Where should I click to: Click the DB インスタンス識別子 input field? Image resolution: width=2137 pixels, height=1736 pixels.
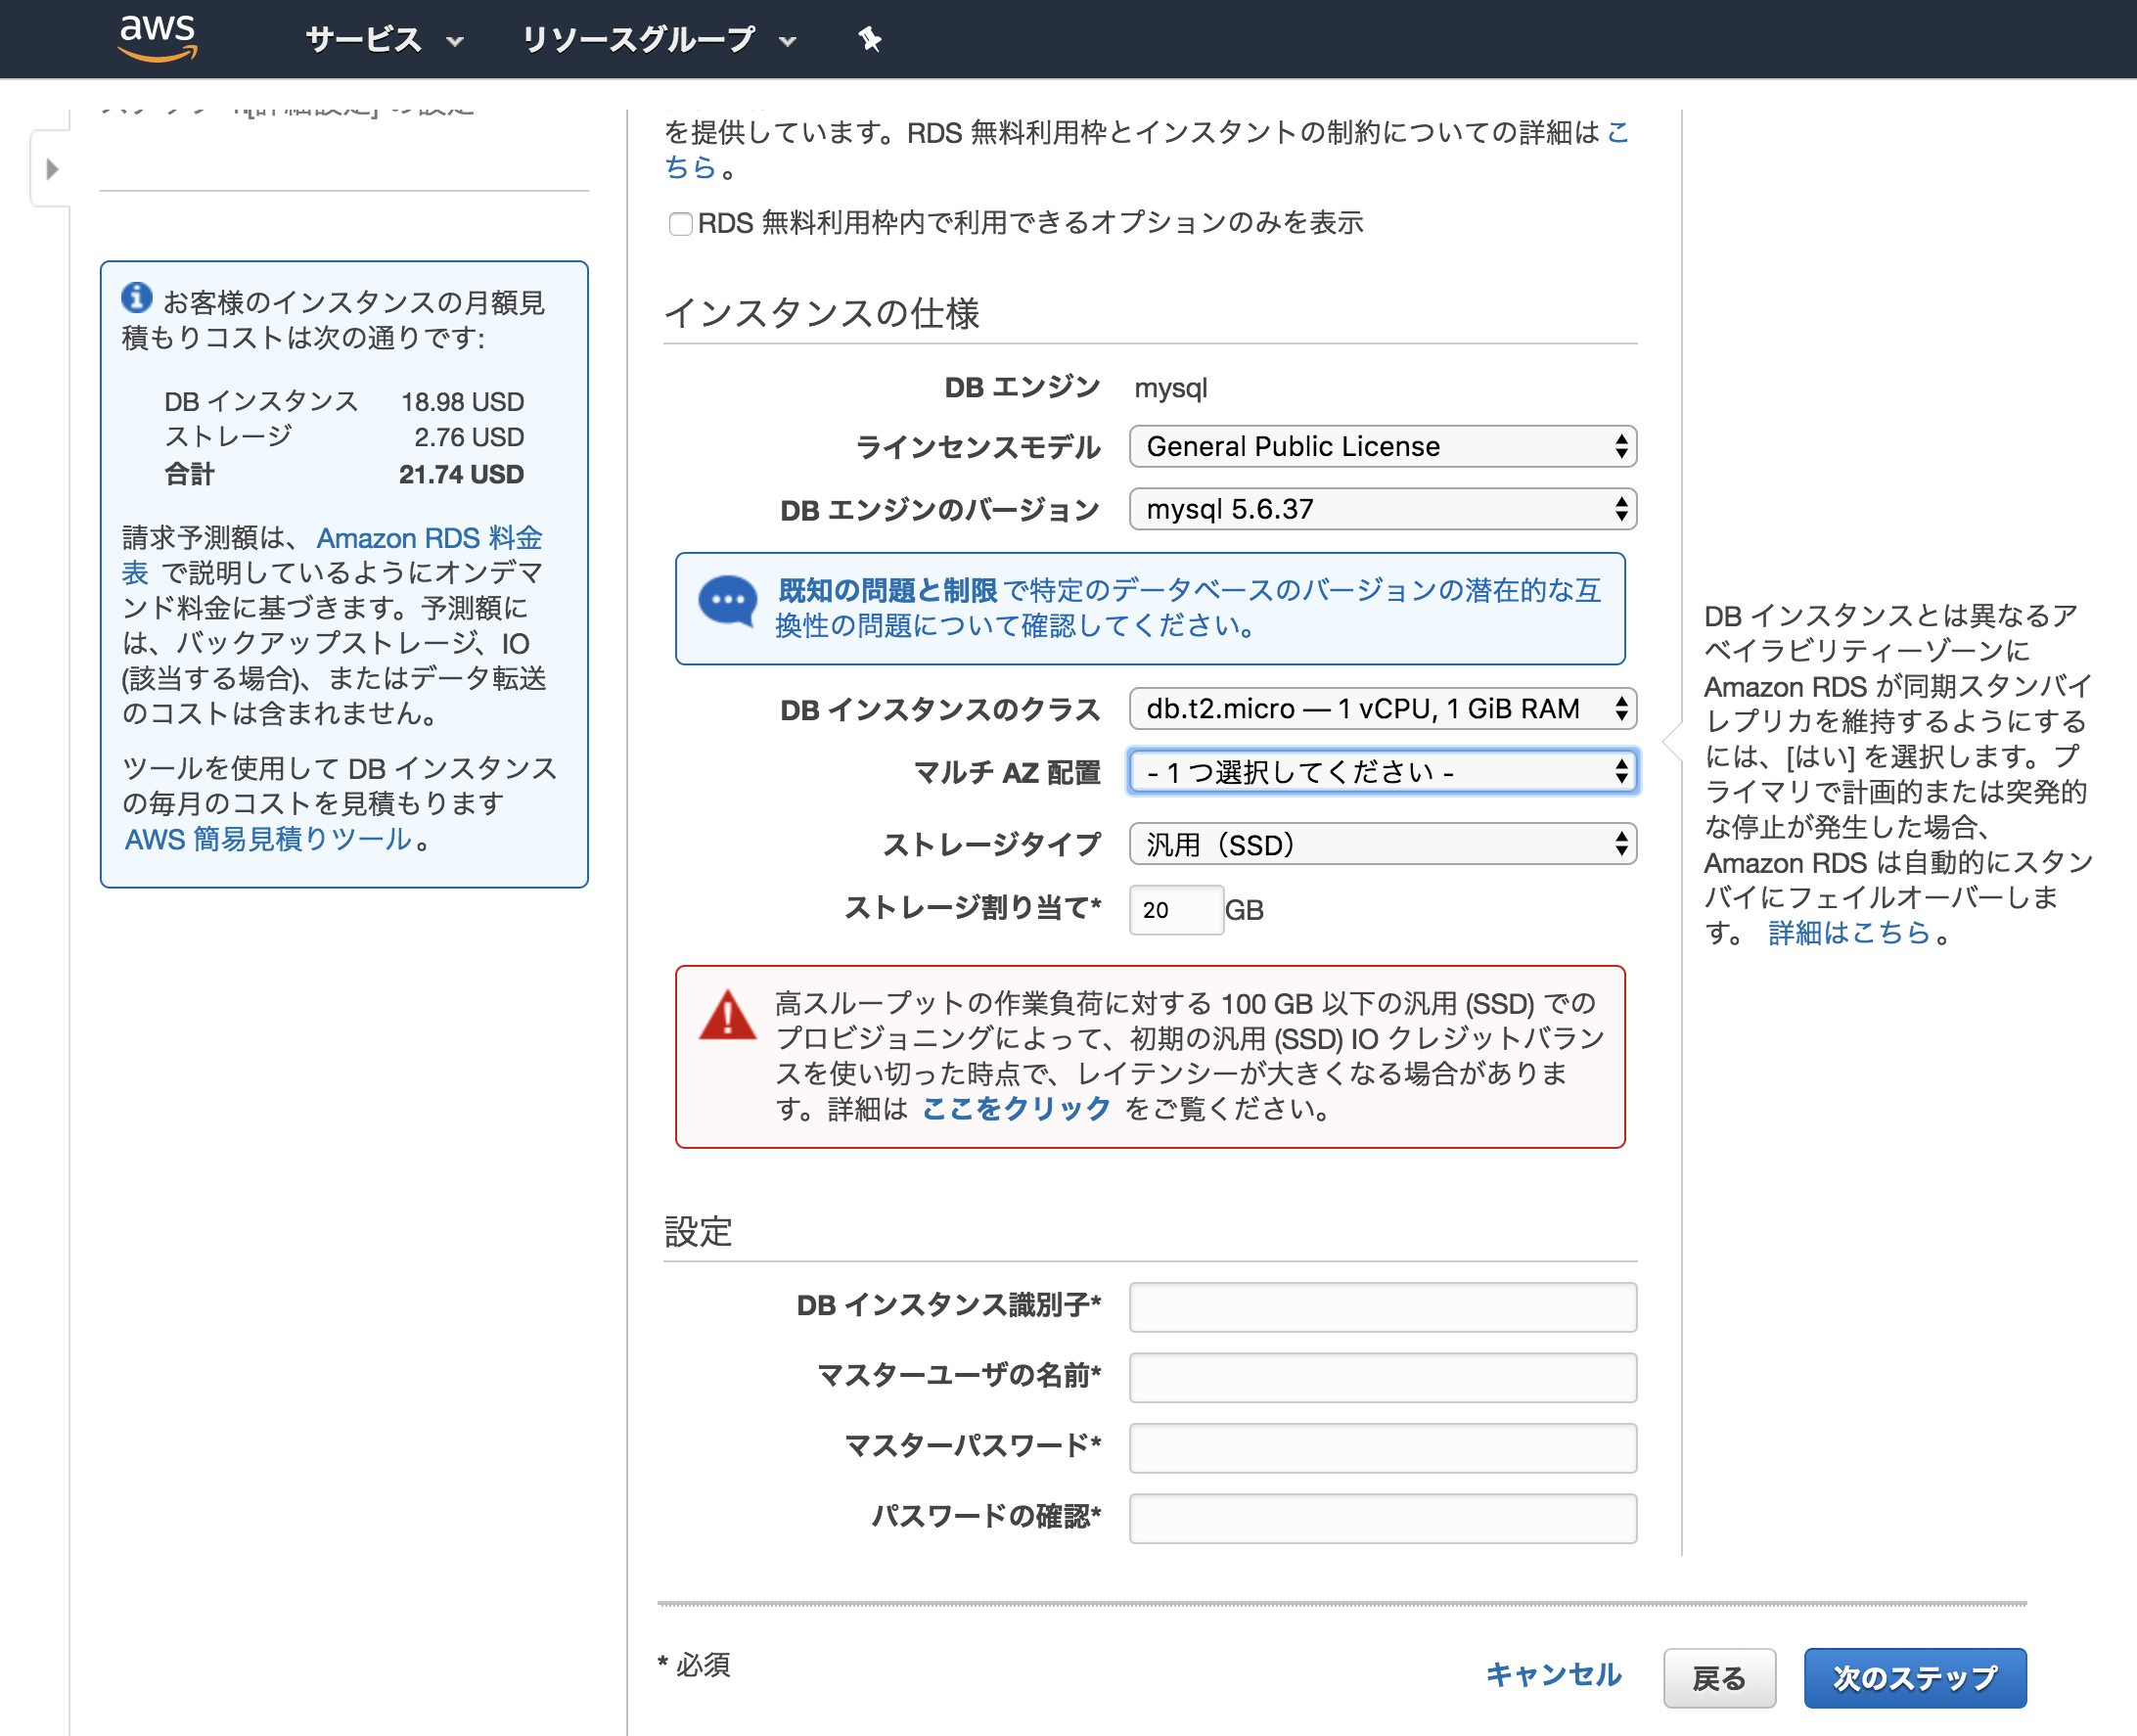(1382, 1307)
